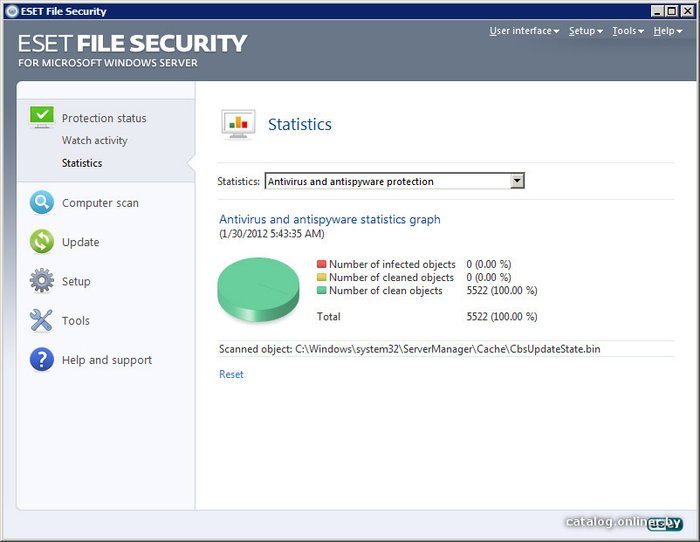Open the User interface menu
This screenshot has height=542, width=700.
point(523,31)
